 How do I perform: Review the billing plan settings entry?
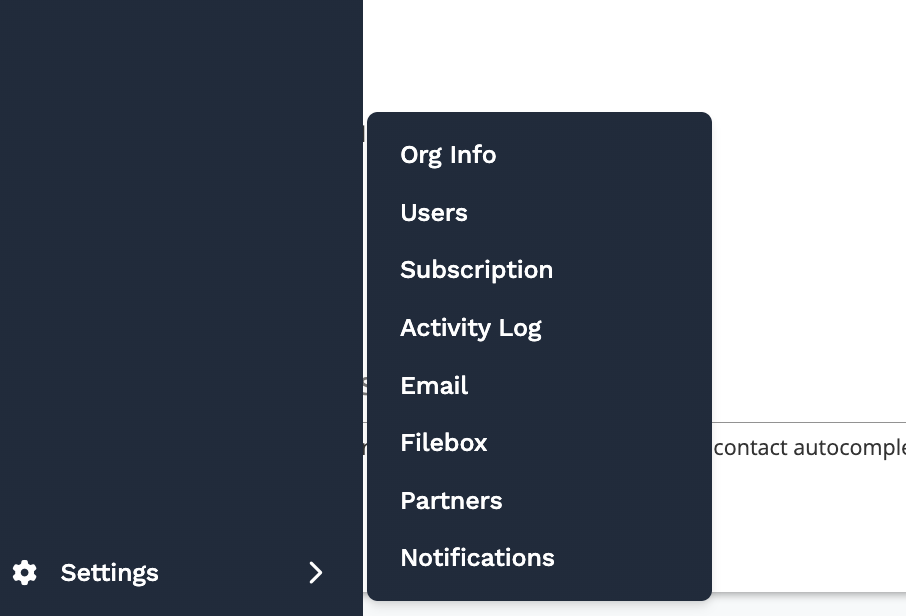(476, 270)
